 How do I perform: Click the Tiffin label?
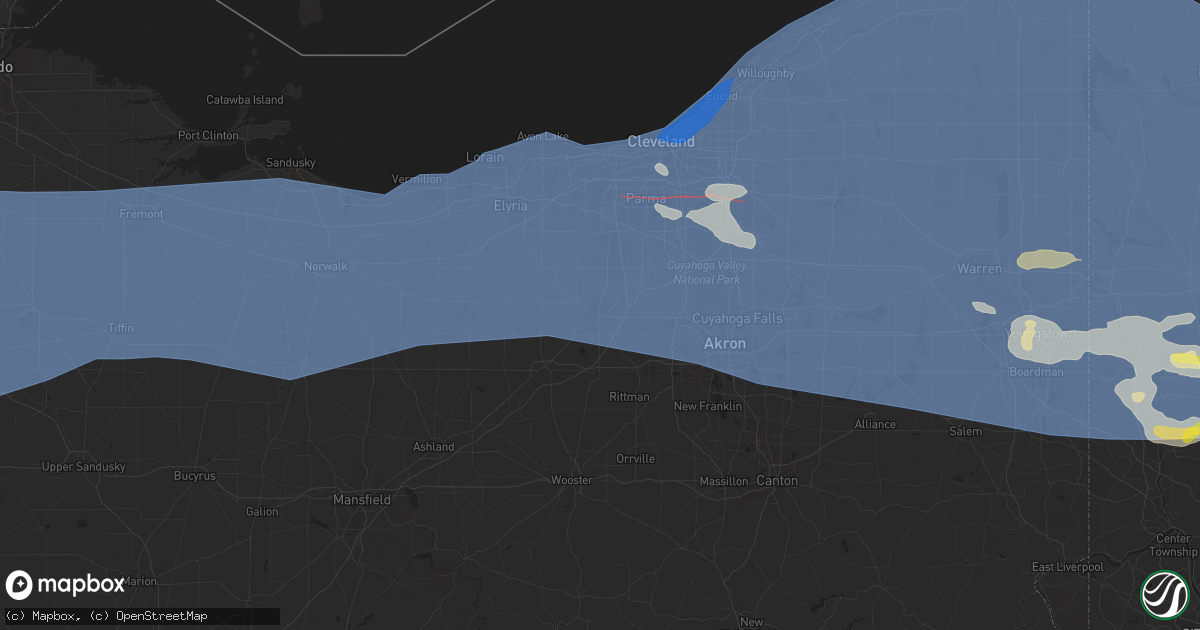coord(122,328)
